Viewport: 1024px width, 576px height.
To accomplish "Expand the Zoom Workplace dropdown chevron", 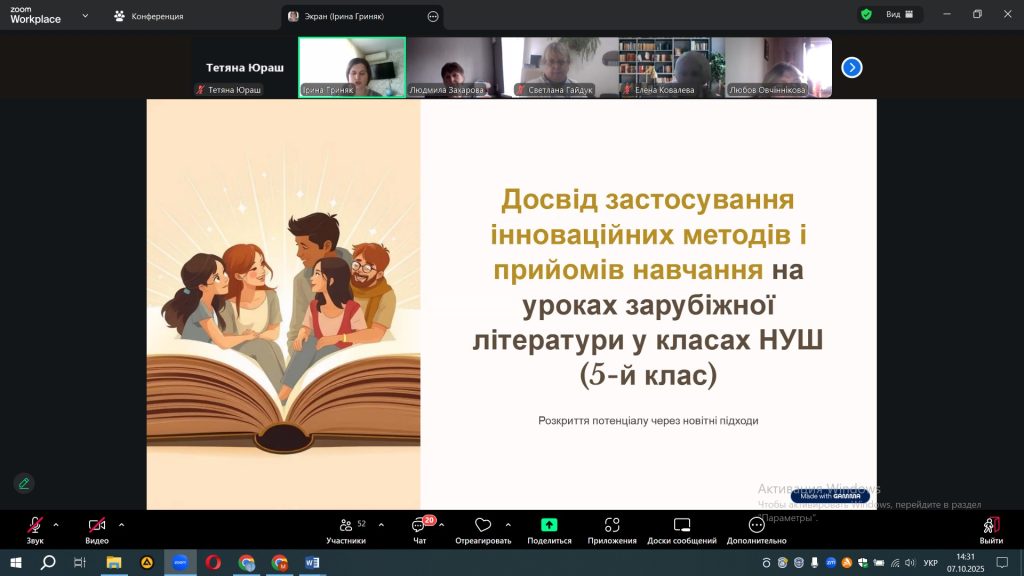I will coord(84,16).
